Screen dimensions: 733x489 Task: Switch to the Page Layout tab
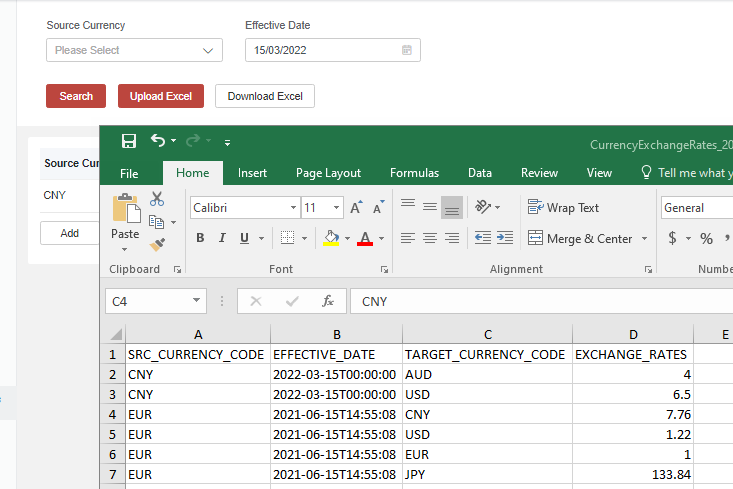tap(328, 173)
